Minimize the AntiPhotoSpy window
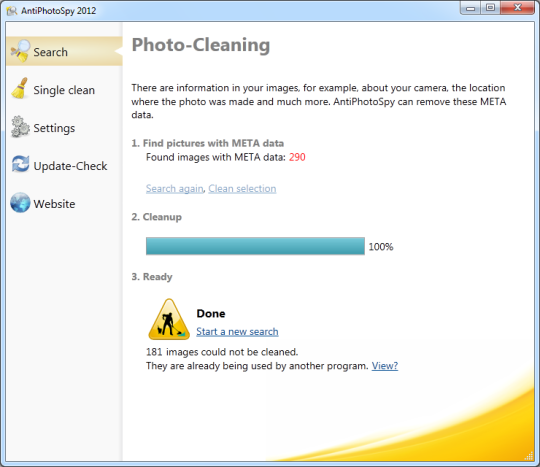 point(470,8)
